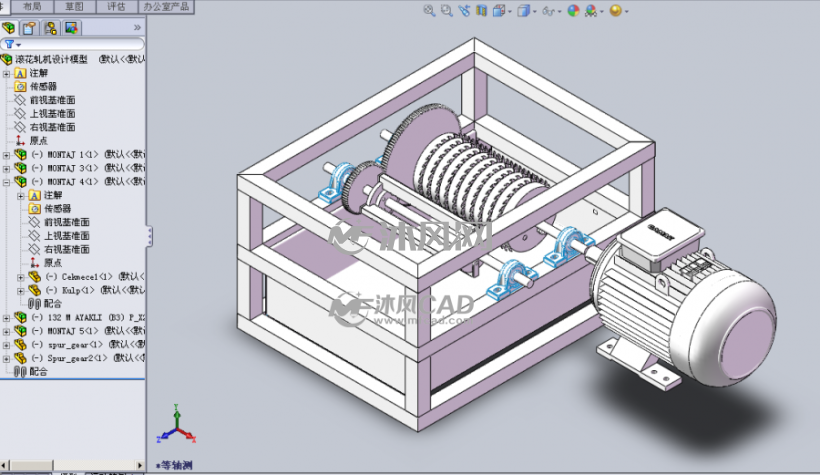The image size is (820, 475).
Task: Open the ConfigurationManager tab icon
Action: pyautogui.click(x=51, y=28)
